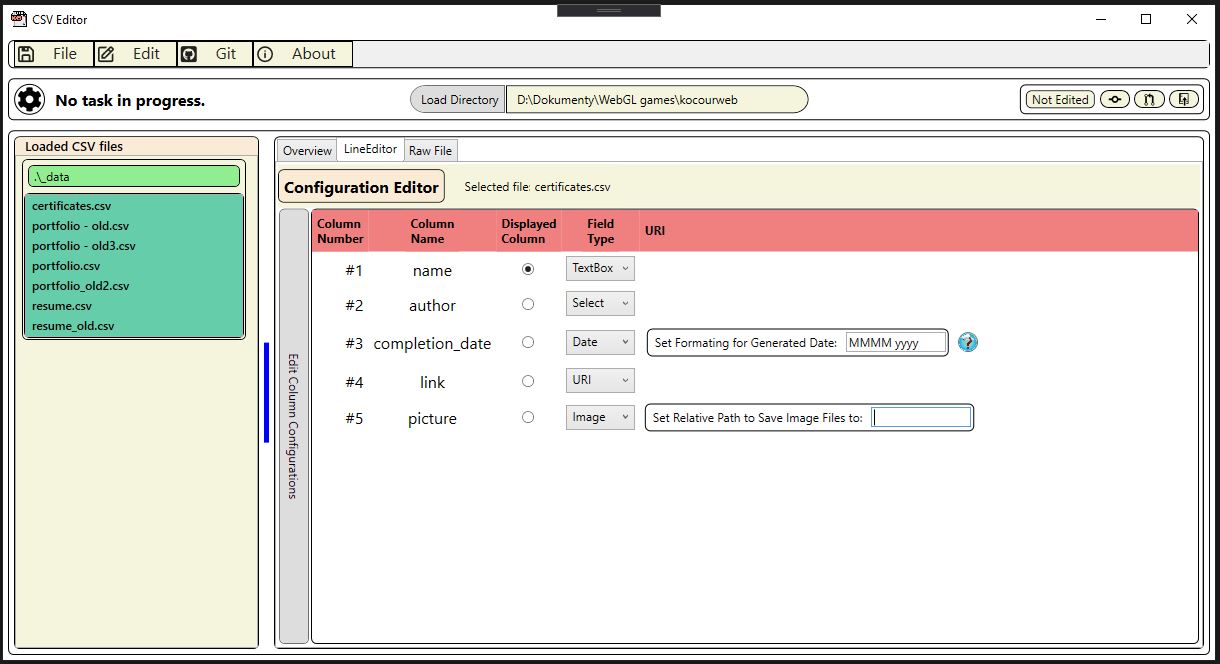1220x664 pixels.
Task: Click the Load Directory button
Action: click(x=459, y=99)
